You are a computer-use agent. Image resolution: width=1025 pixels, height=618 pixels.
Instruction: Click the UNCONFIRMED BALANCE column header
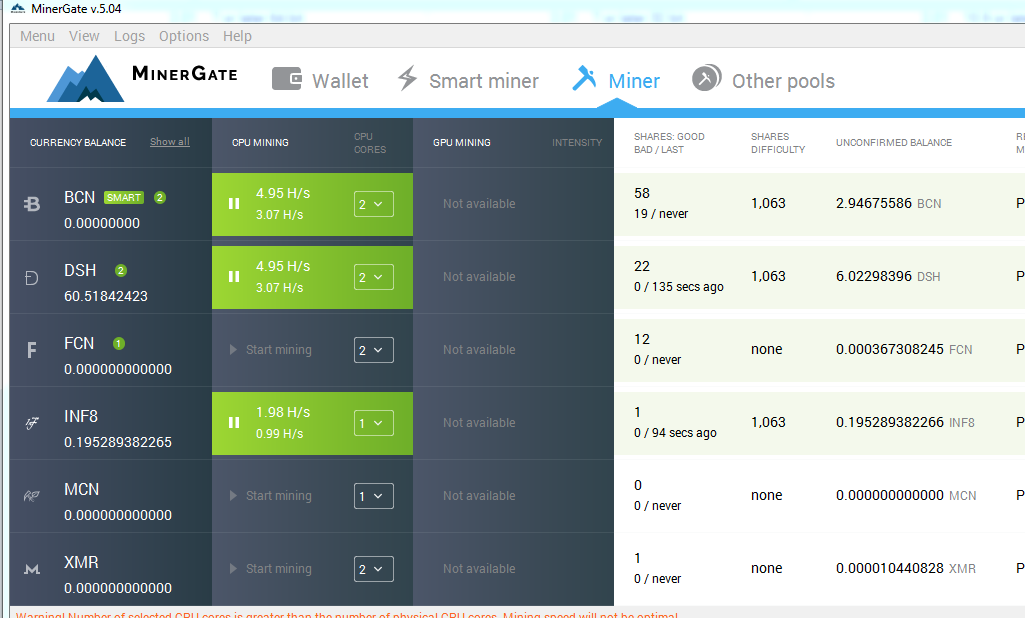[894, 143]
